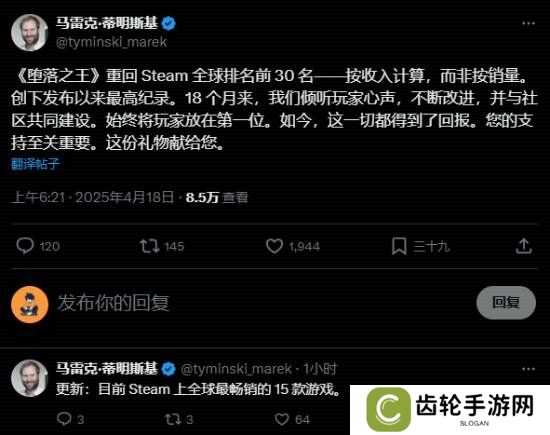Image resolution: width=550 pixels, height=435 pixels.
Task: Like the update reply with 64 likes
Action: 282,419
